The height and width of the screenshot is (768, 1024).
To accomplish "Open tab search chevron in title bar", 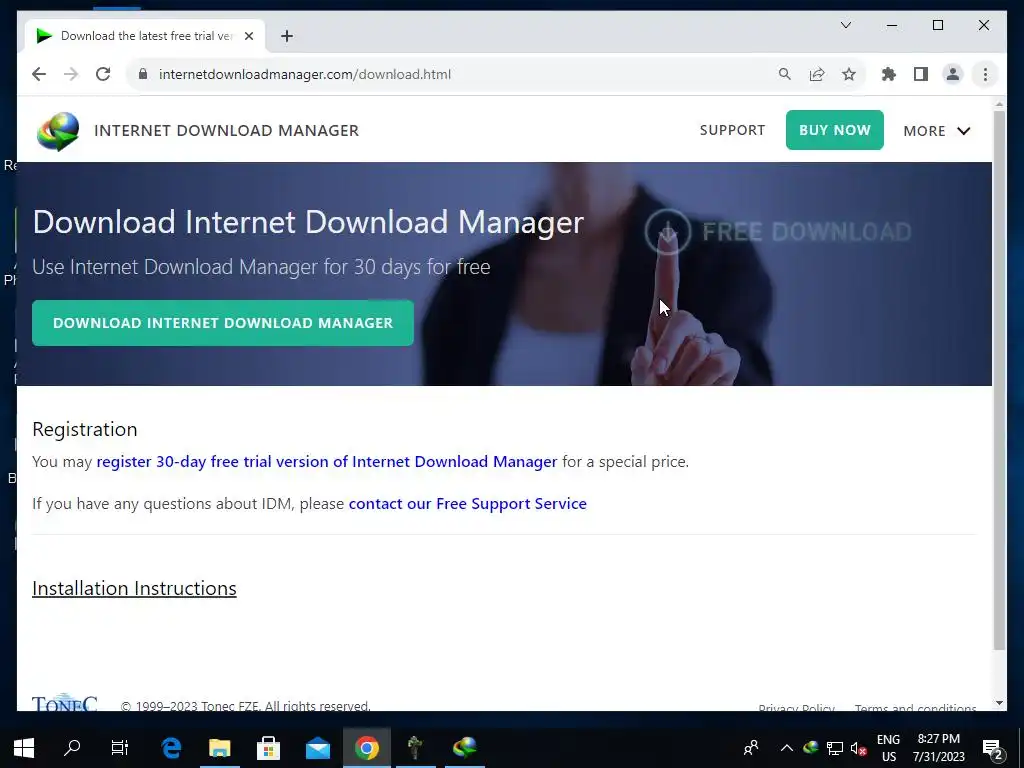I will click(846, 25).
